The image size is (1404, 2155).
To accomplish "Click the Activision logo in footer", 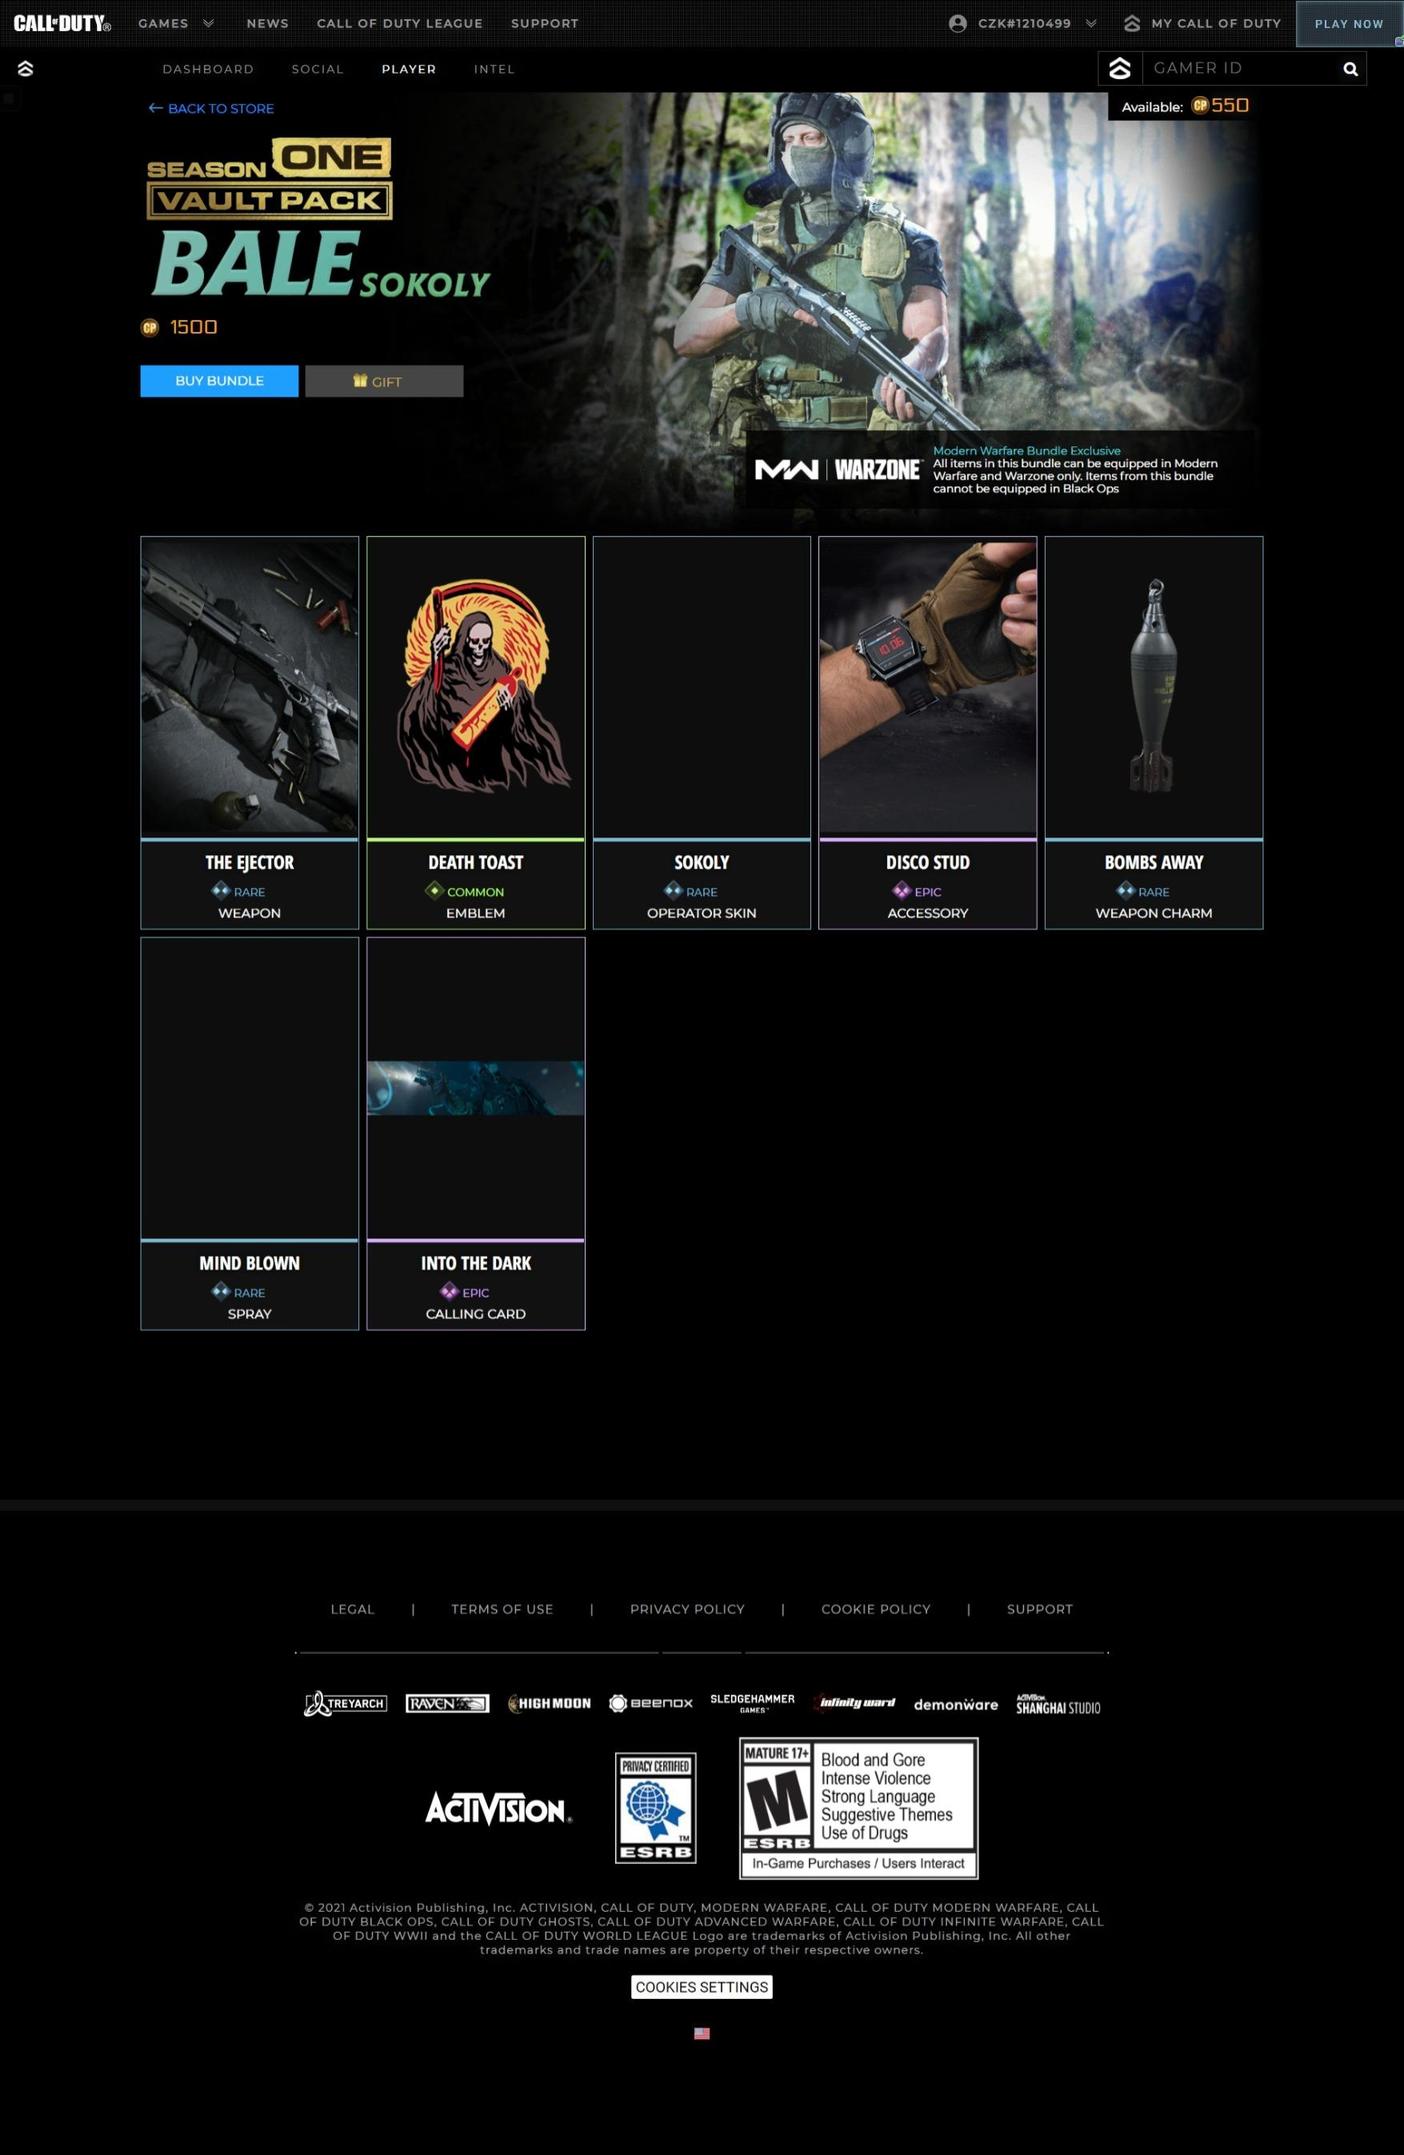I will pos(498,1808).
